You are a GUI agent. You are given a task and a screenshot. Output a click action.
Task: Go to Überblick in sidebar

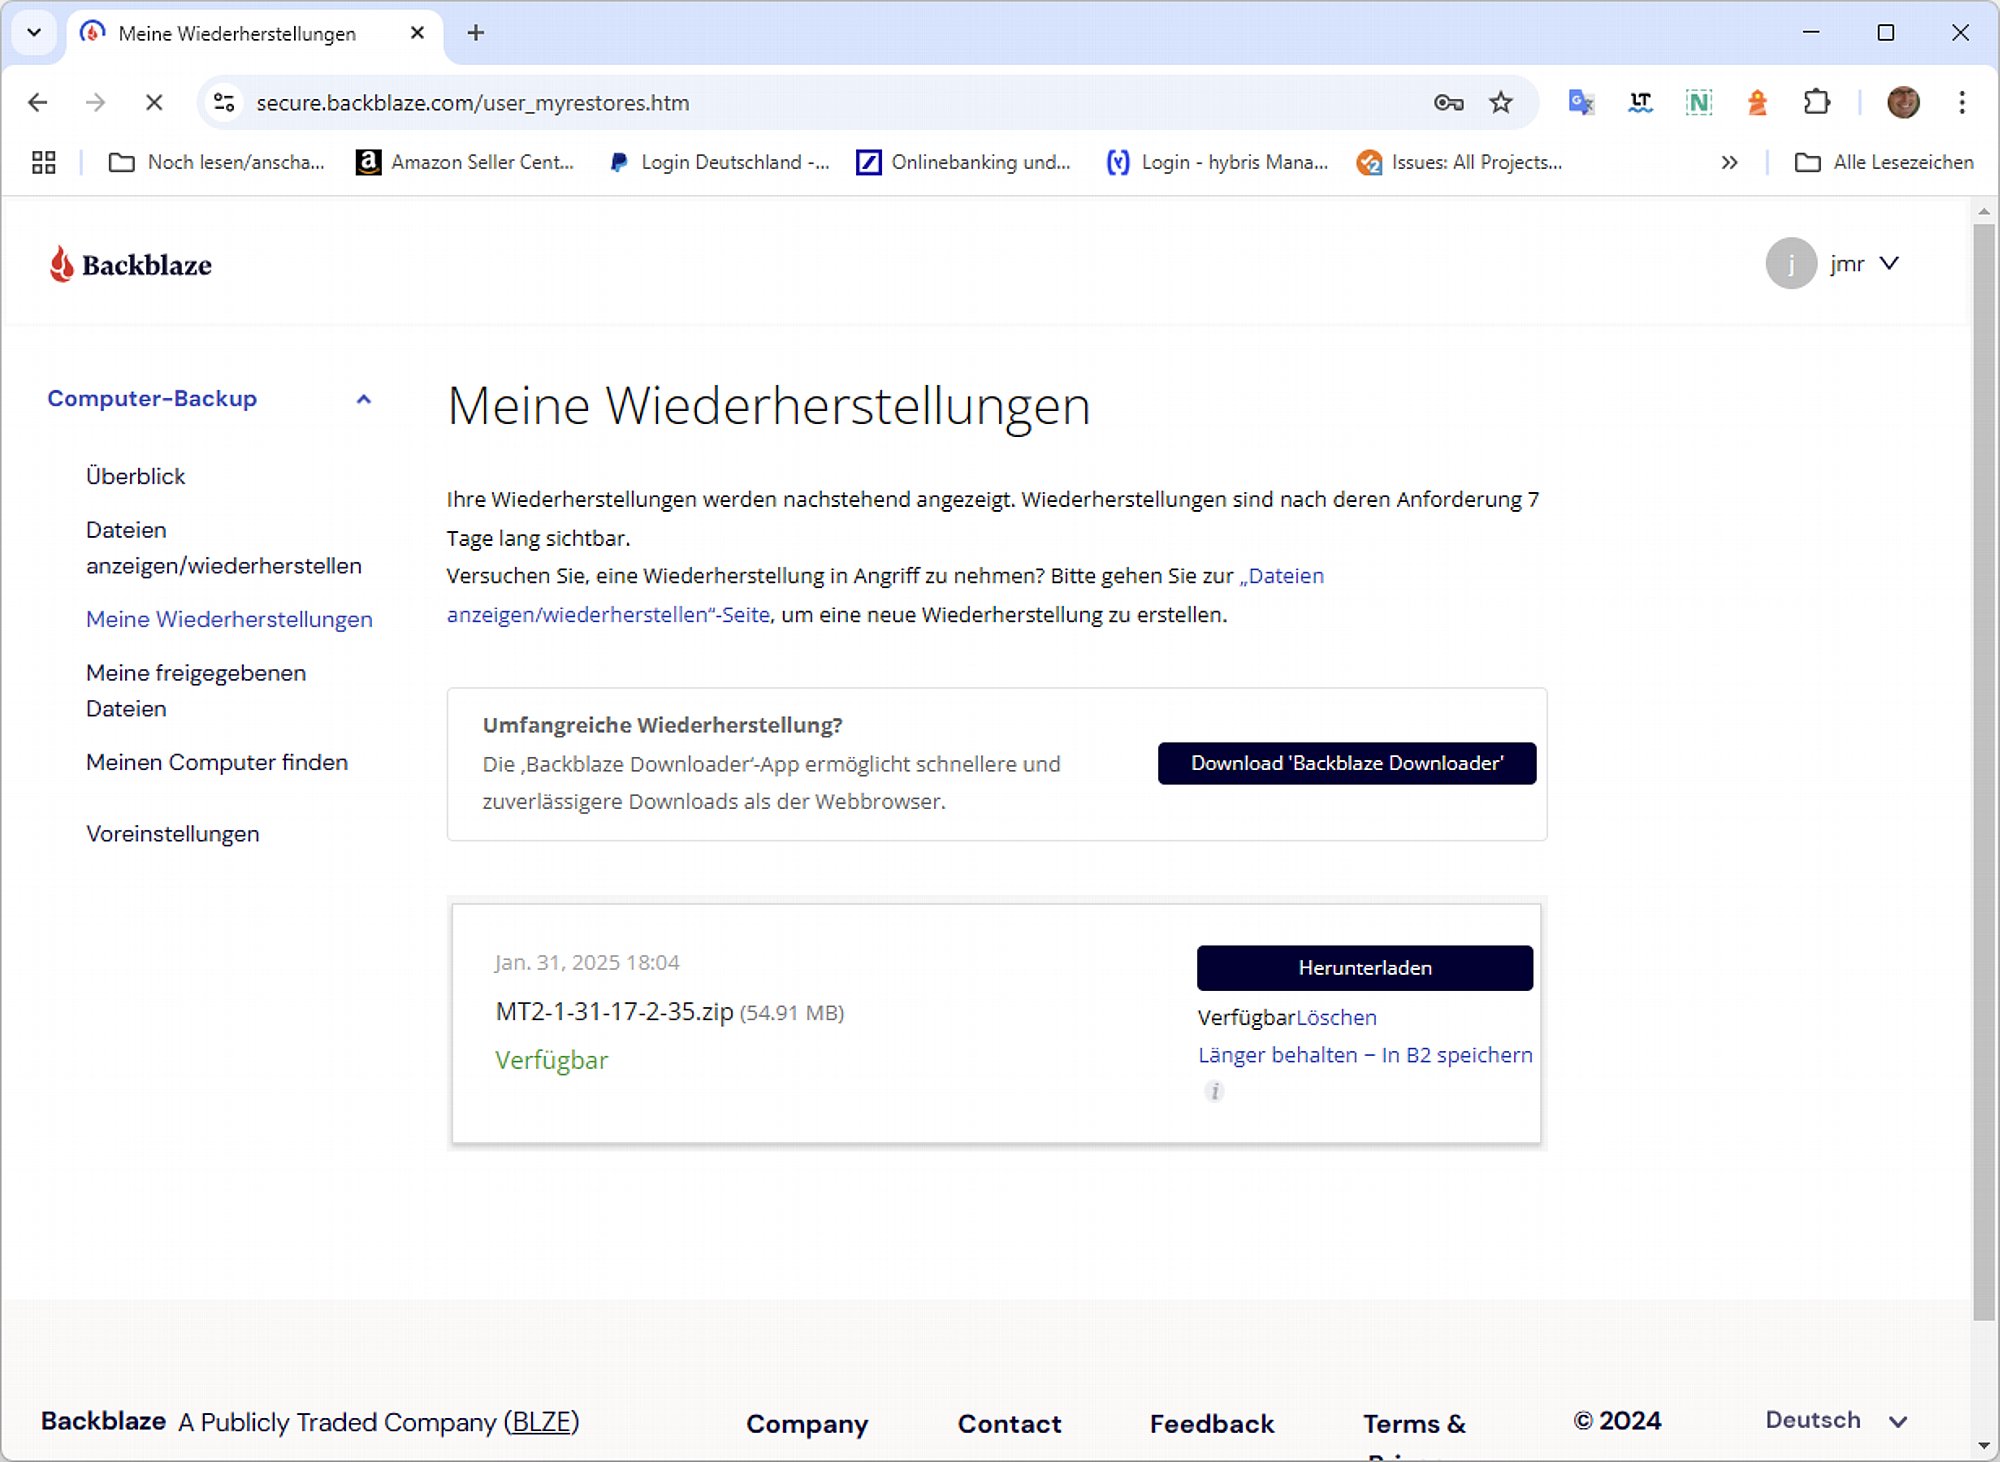136,476
